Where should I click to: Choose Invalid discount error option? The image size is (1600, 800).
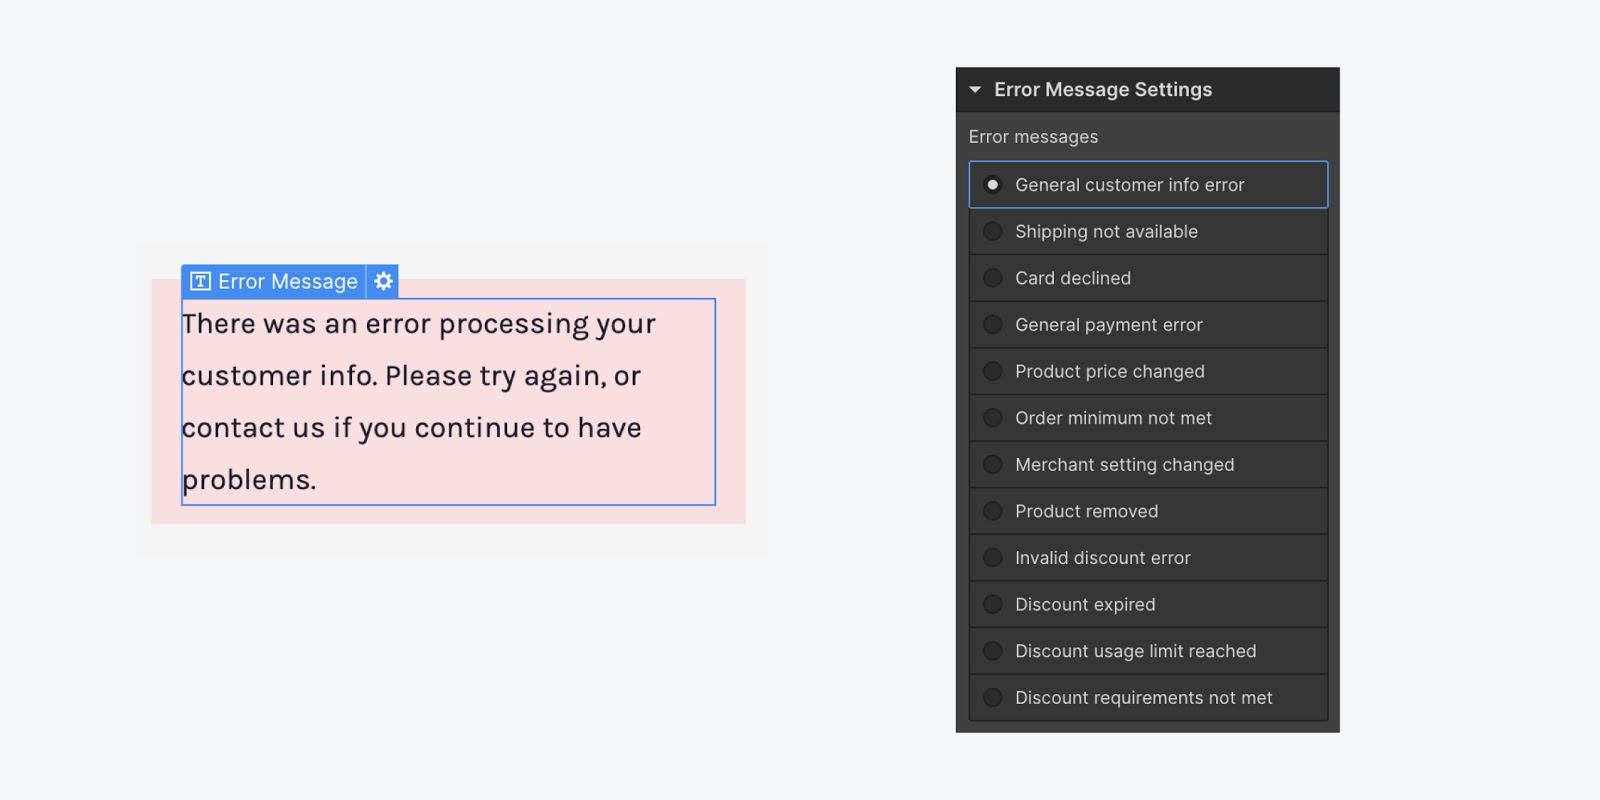click(1148, 558)
